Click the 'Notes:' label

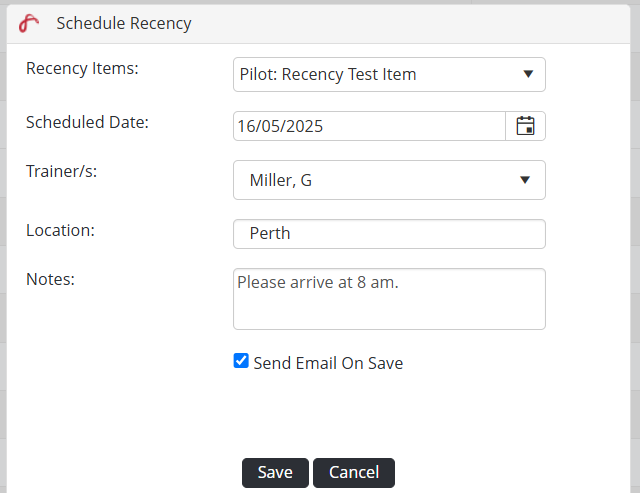[x=50, y=279]
